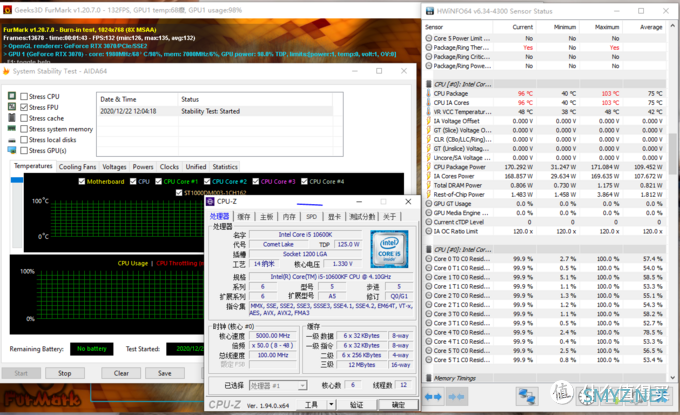Open the 处理器 #1 selection combo box

(278, 385)
